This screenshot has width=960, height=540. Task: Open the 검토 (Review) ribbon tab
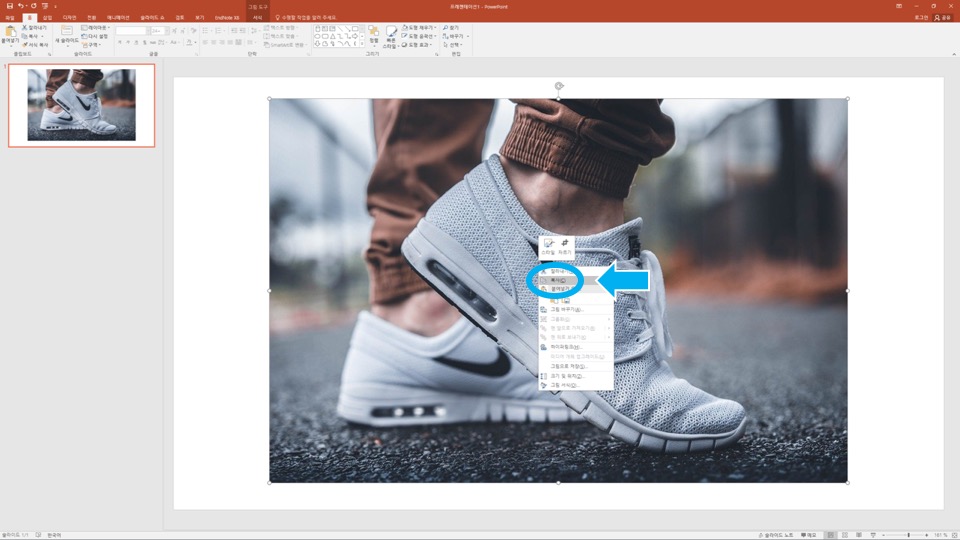[x=180, y=18]
